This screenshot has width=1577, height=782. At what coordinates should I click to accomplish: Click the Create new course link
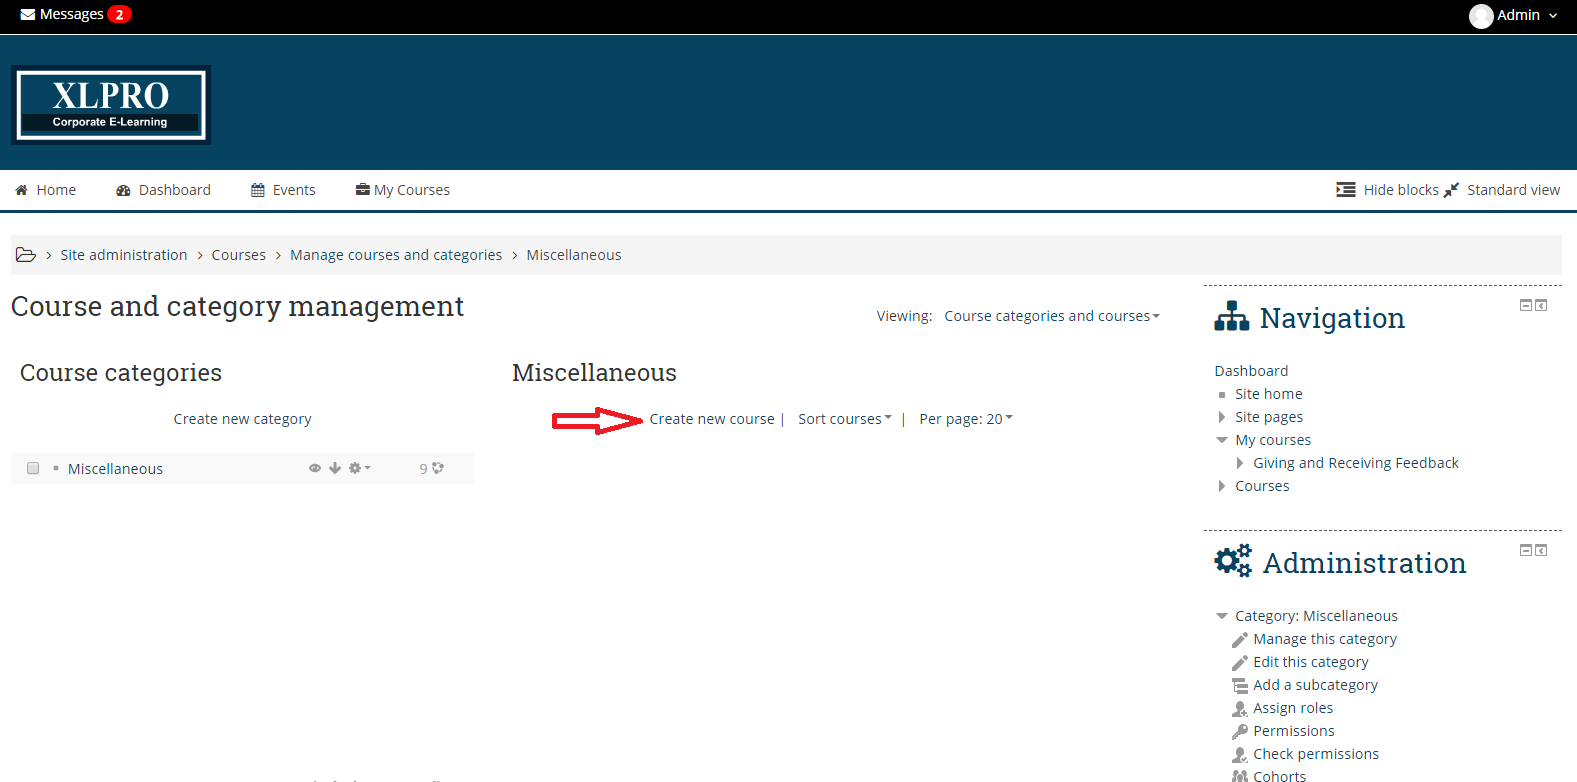711,419
